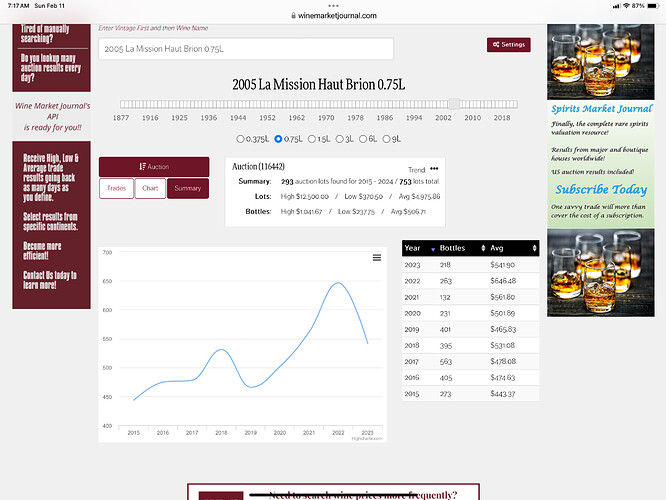Click the Trend three-dots icon
The image size is (666, 500).
click(x=434, y=169)
